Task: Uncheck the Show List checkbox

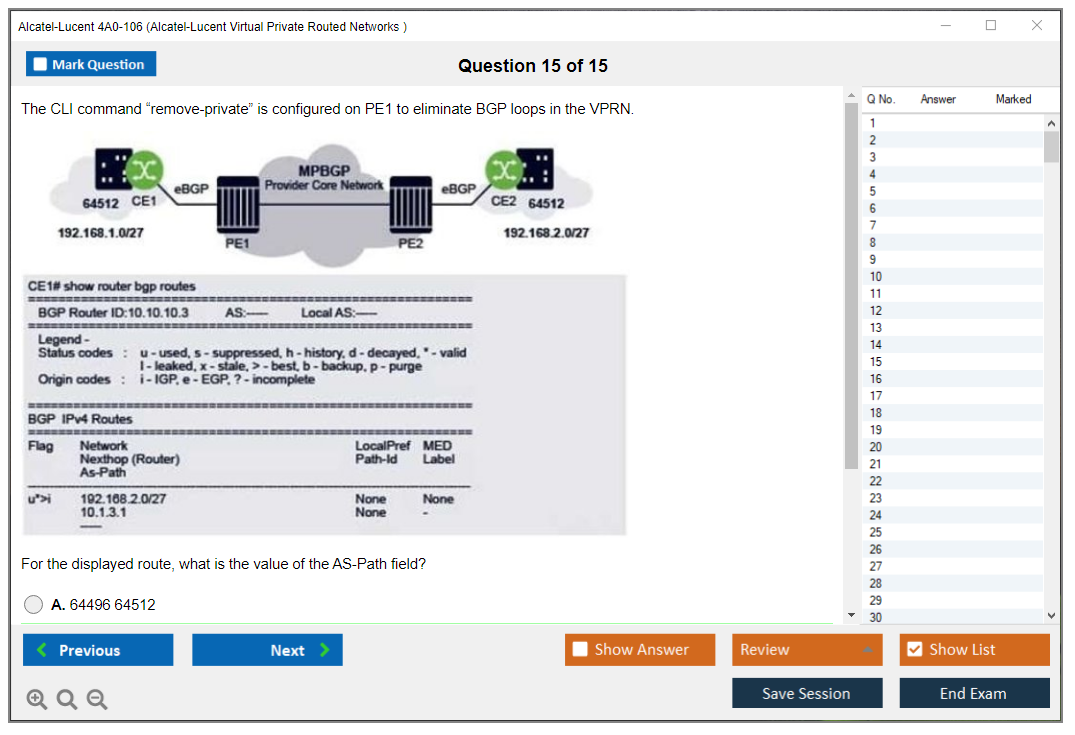Action: point(914,650)
